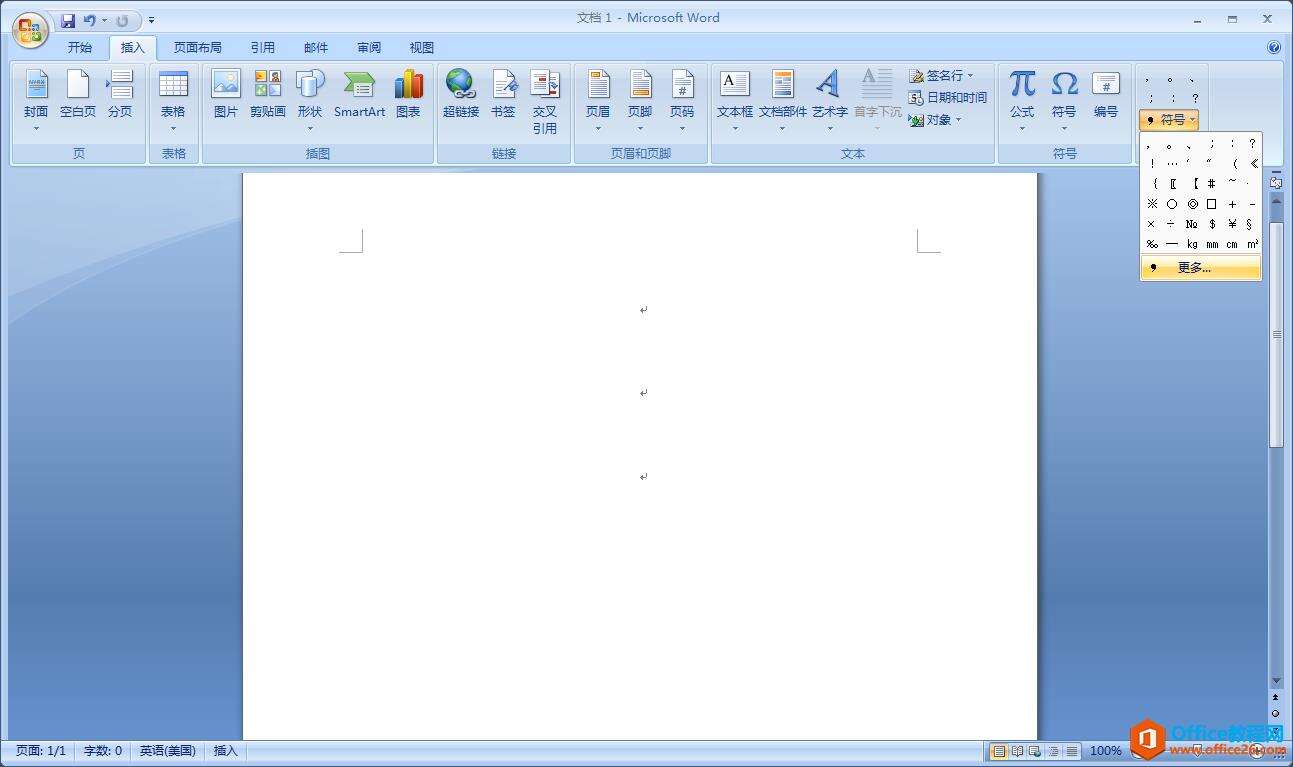
Task: Collapse the highlighted 符号 symbol dropdown
Action: [1169, 120]
